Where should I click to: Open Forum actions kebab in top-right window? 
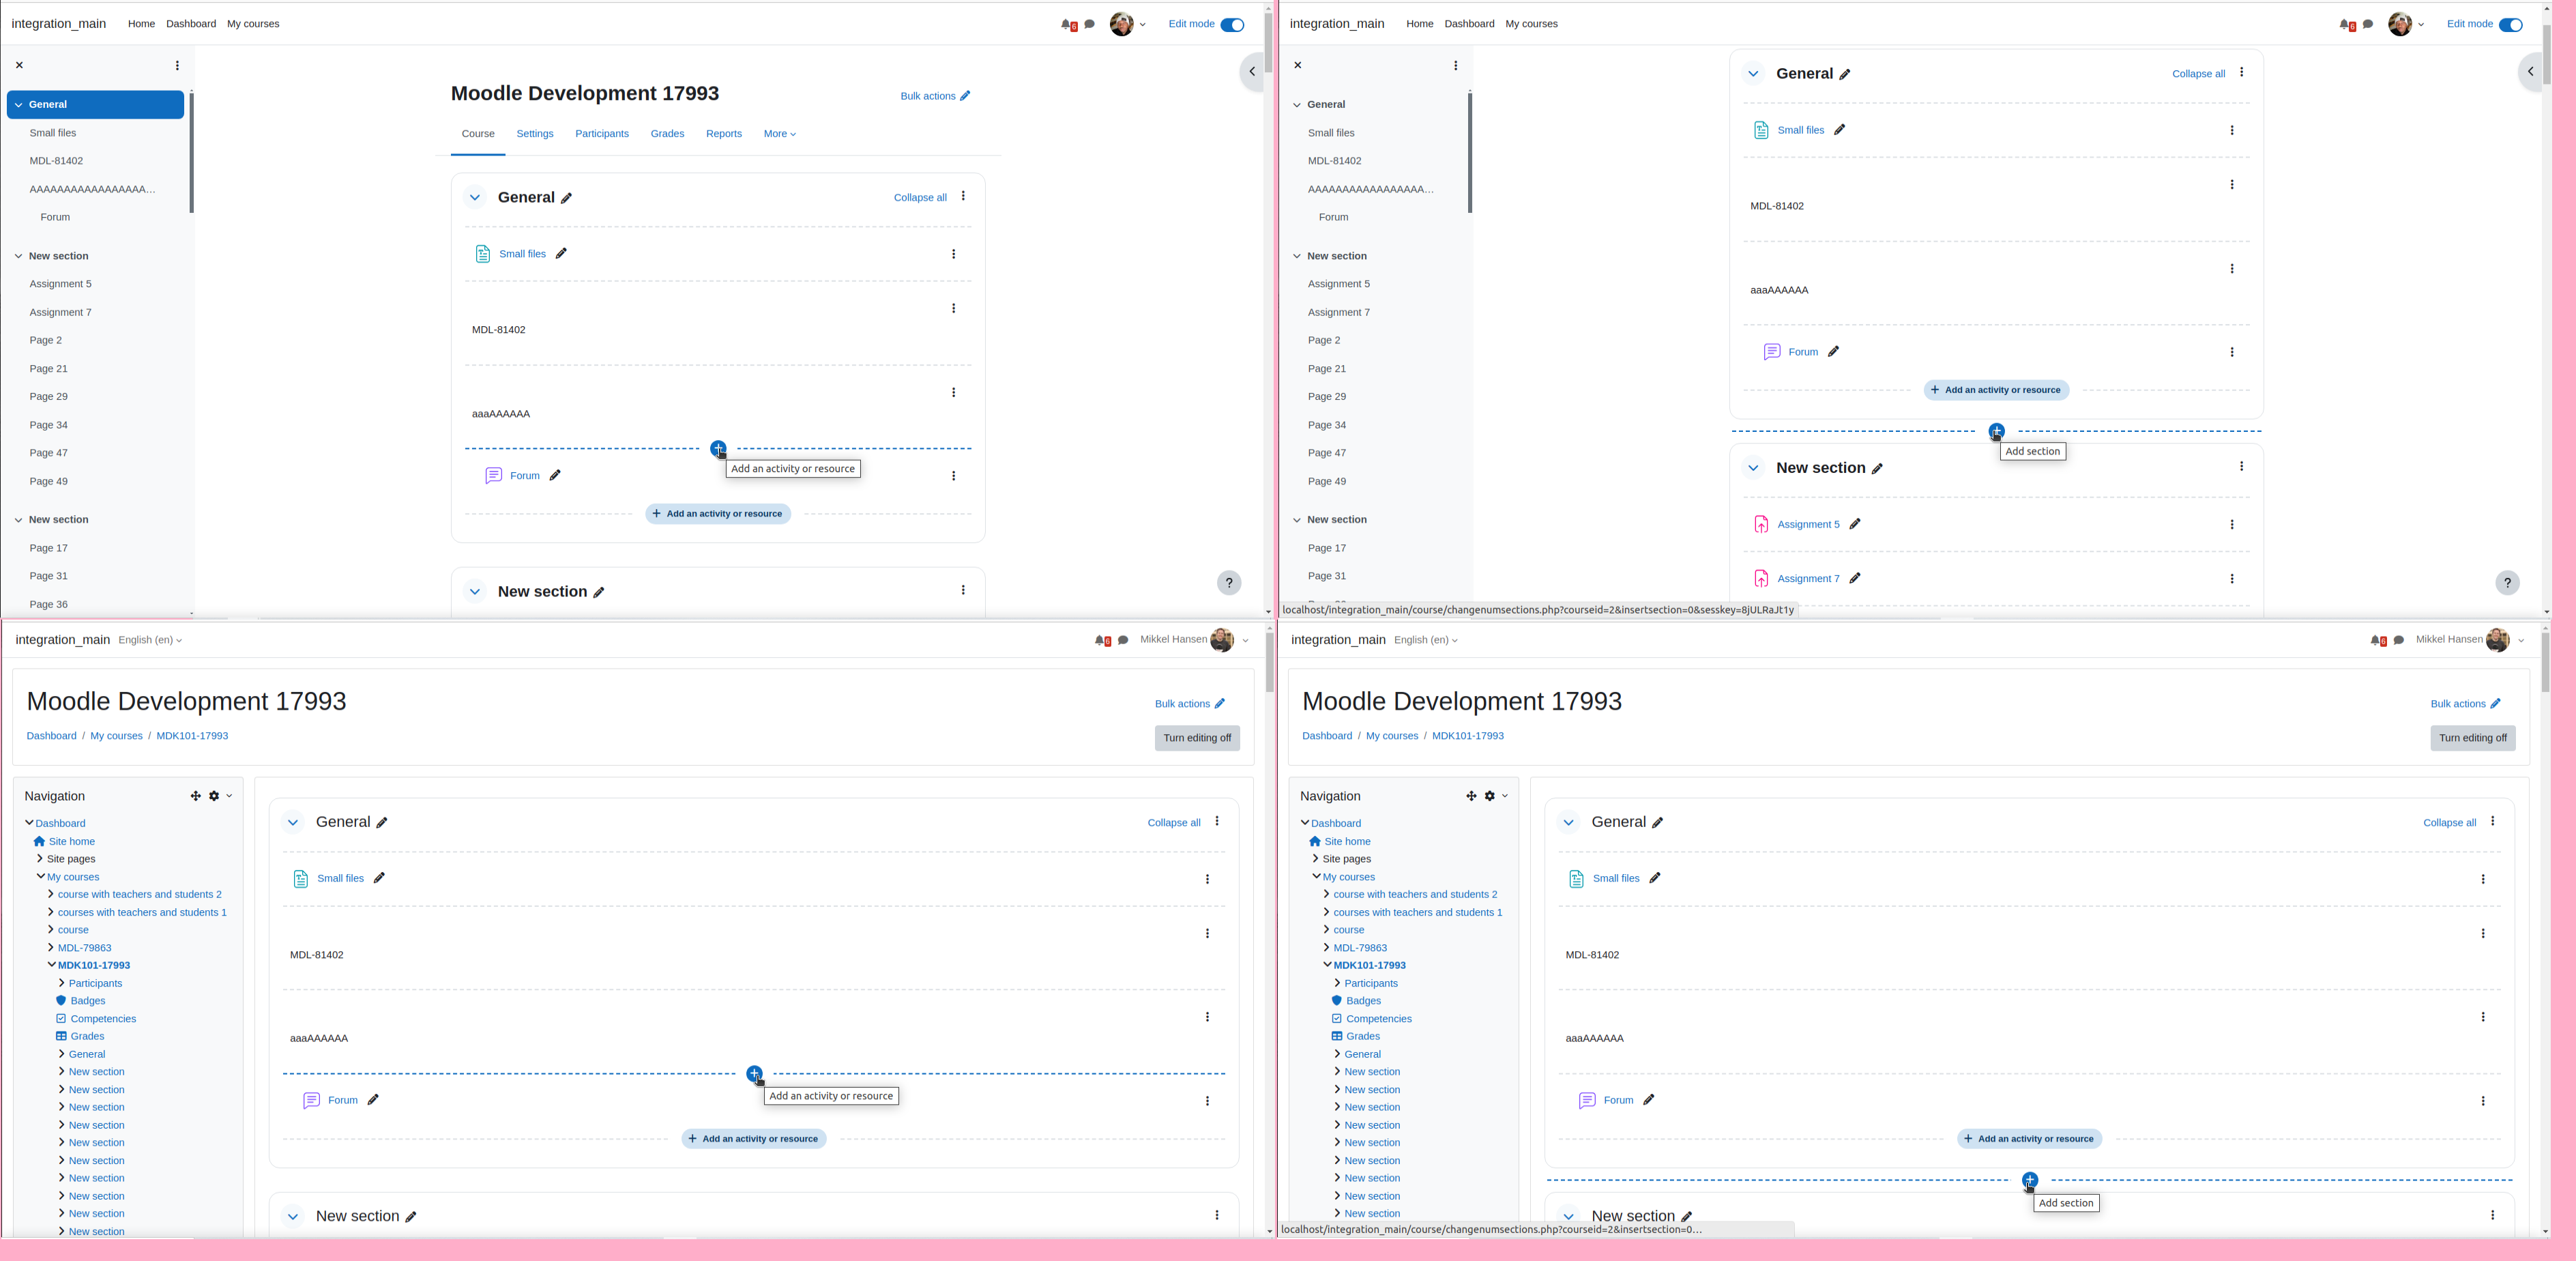[x=2231, y=352]
